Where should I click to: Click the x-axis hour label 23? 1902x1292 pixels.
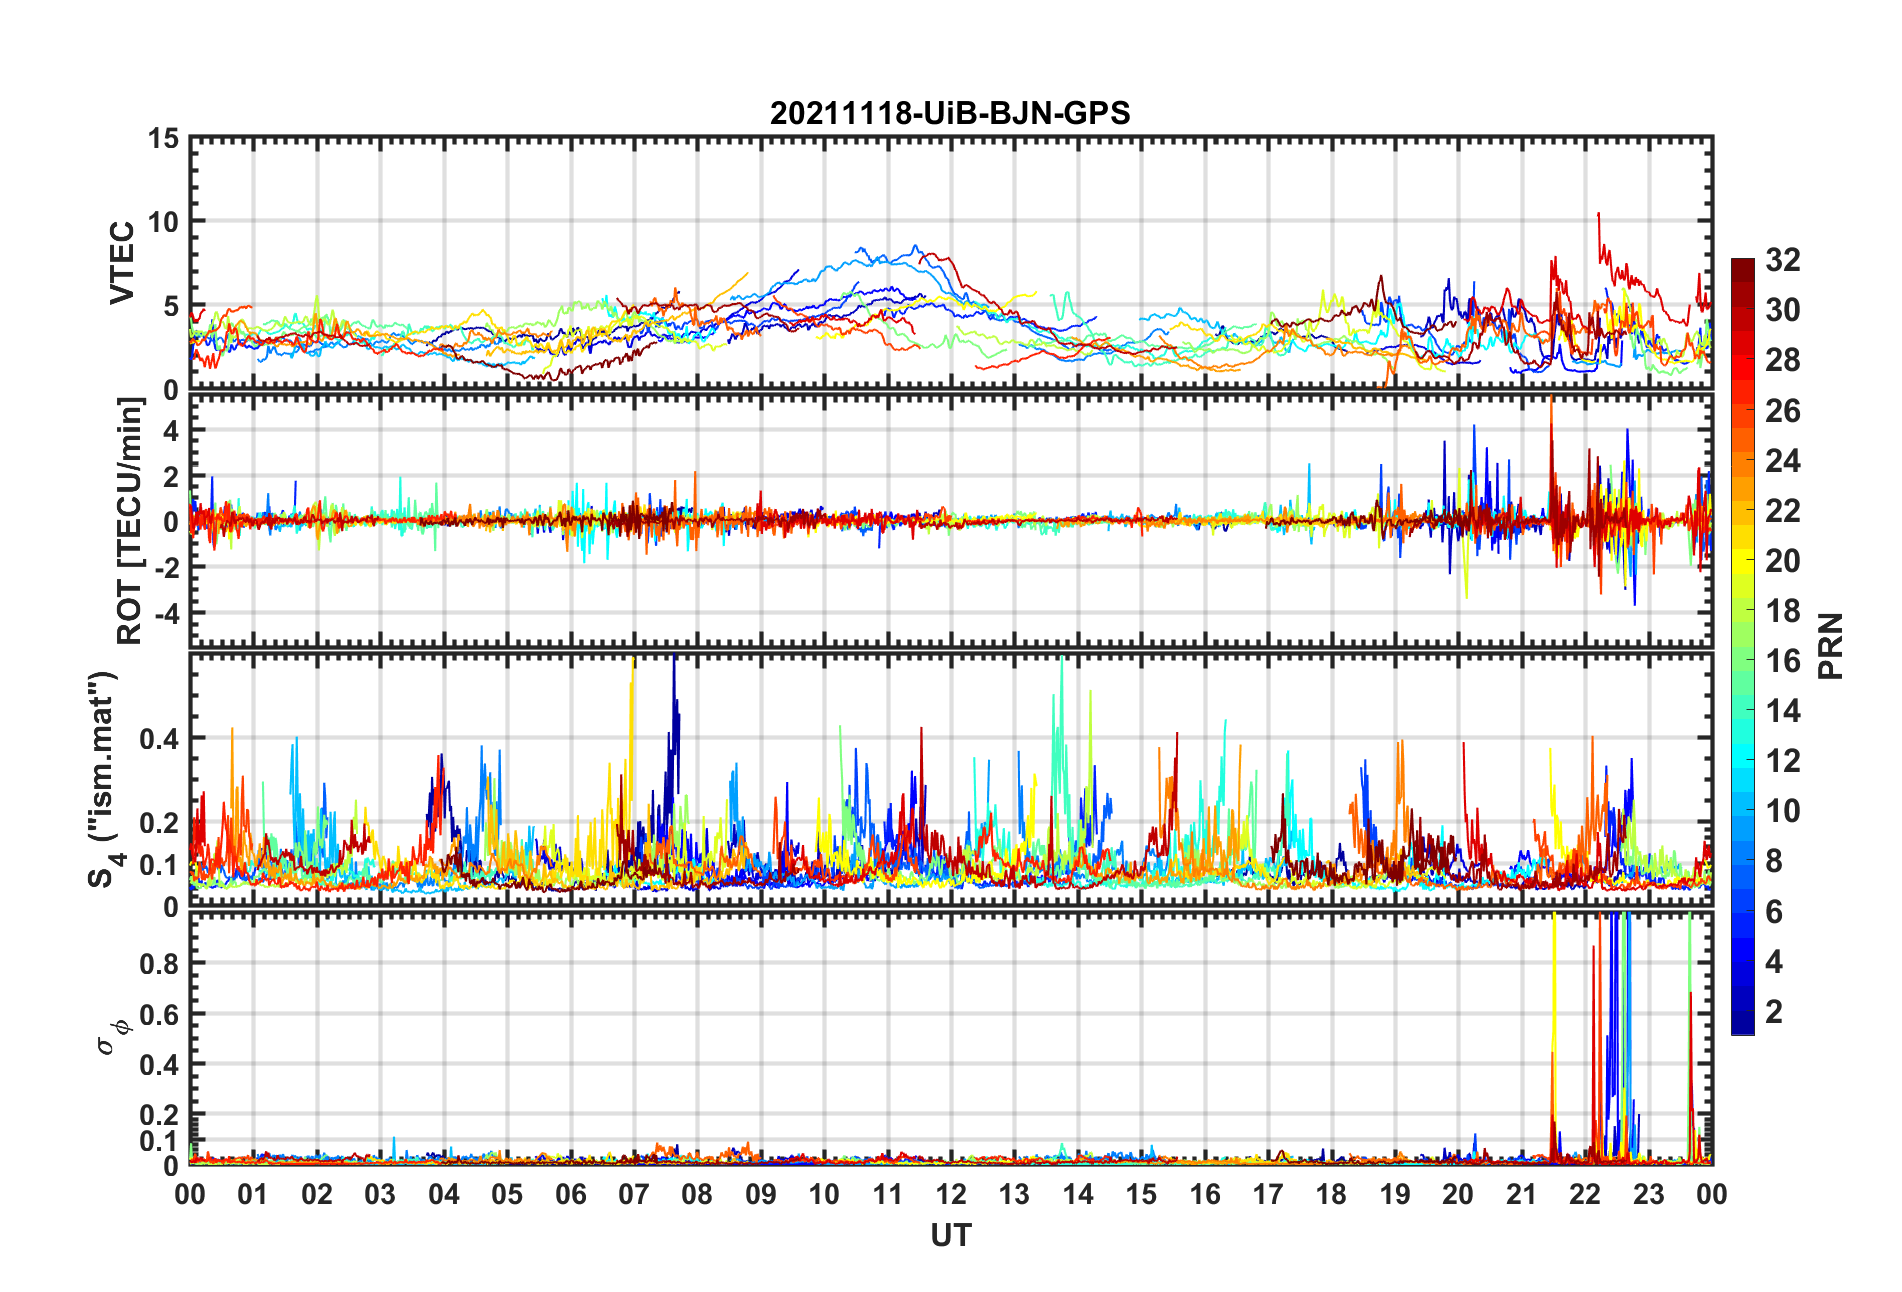1648,1194
